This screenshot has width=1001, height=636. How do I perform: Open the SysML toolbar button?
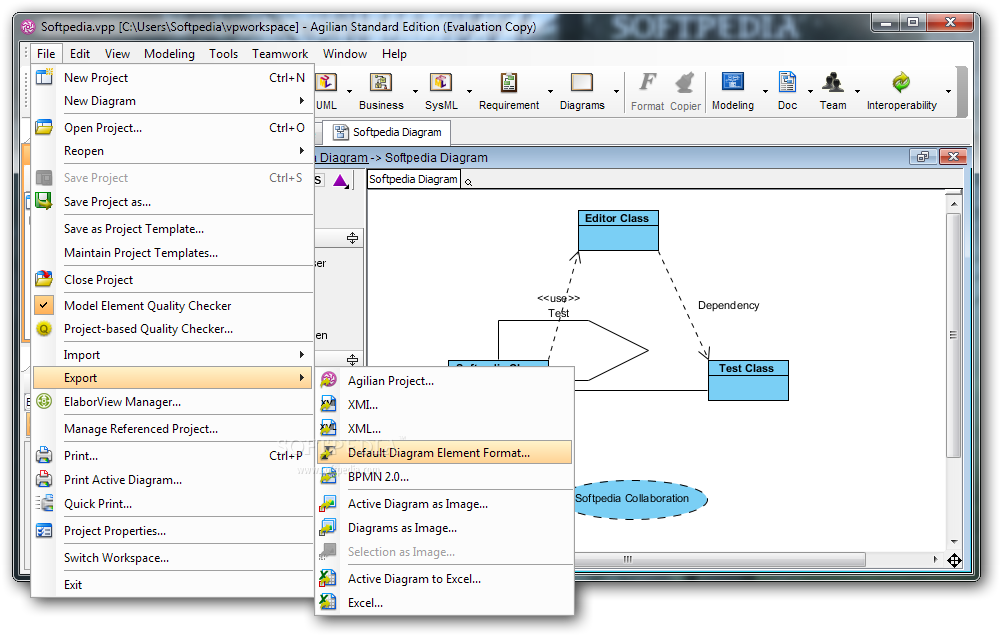pyautogui.click(x=441, y=91)
